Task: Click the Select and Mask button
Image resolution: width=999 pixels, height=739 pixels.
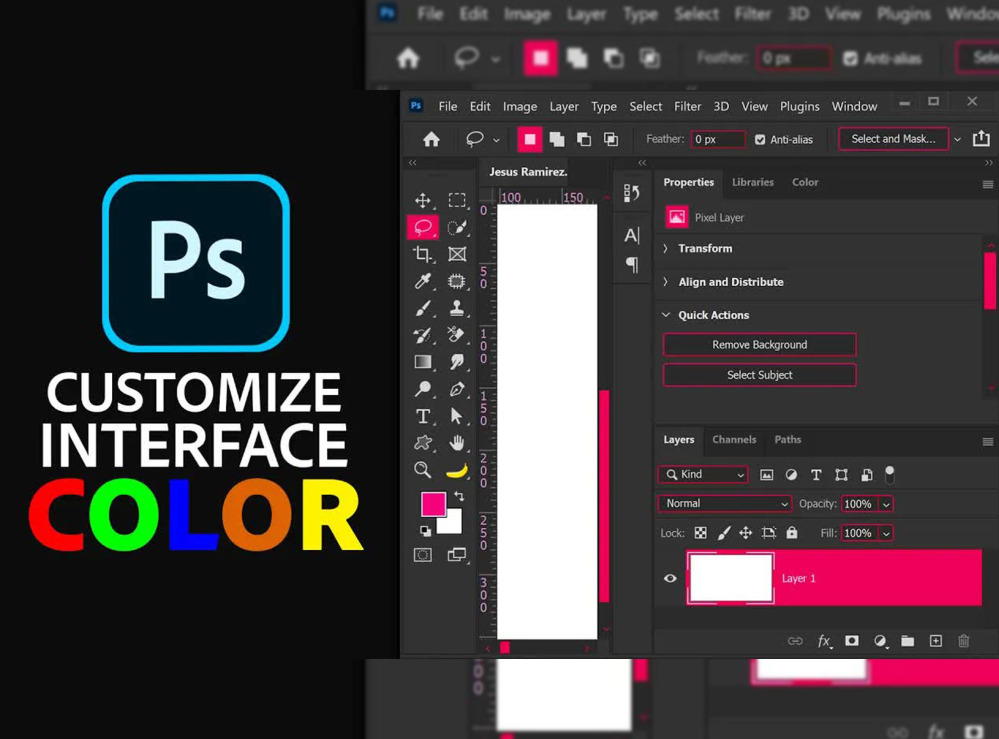Action: pos(893,139)
